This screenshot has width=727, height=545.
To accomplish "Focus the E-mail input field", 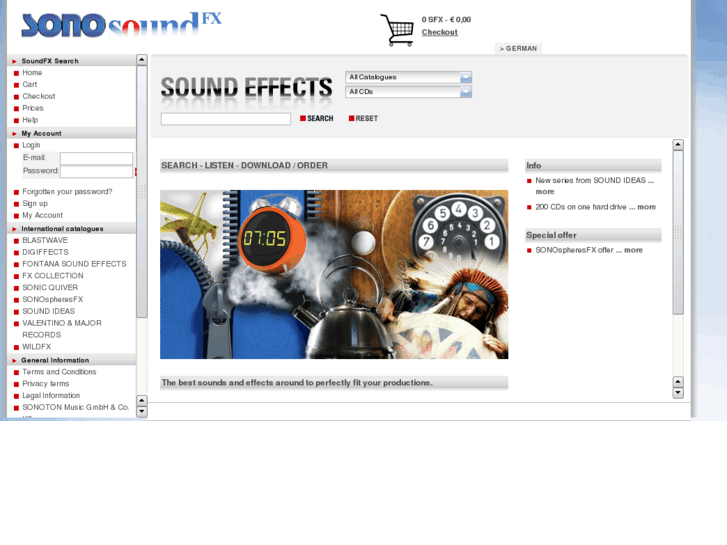I will (96, 158).
